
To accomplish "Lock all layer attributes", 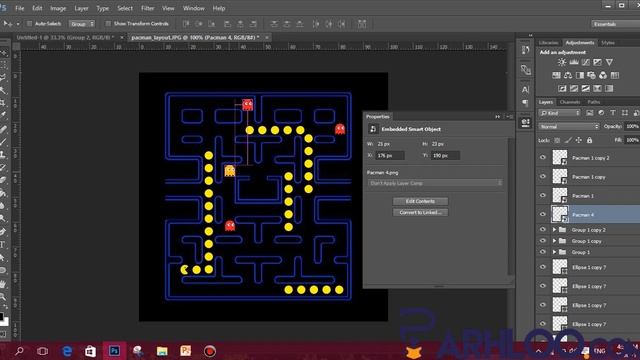I will click(589, 140).
